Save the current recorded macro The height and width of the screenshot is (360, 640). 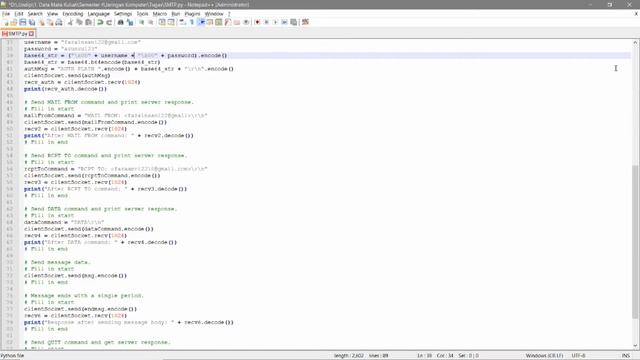[293, 22]
